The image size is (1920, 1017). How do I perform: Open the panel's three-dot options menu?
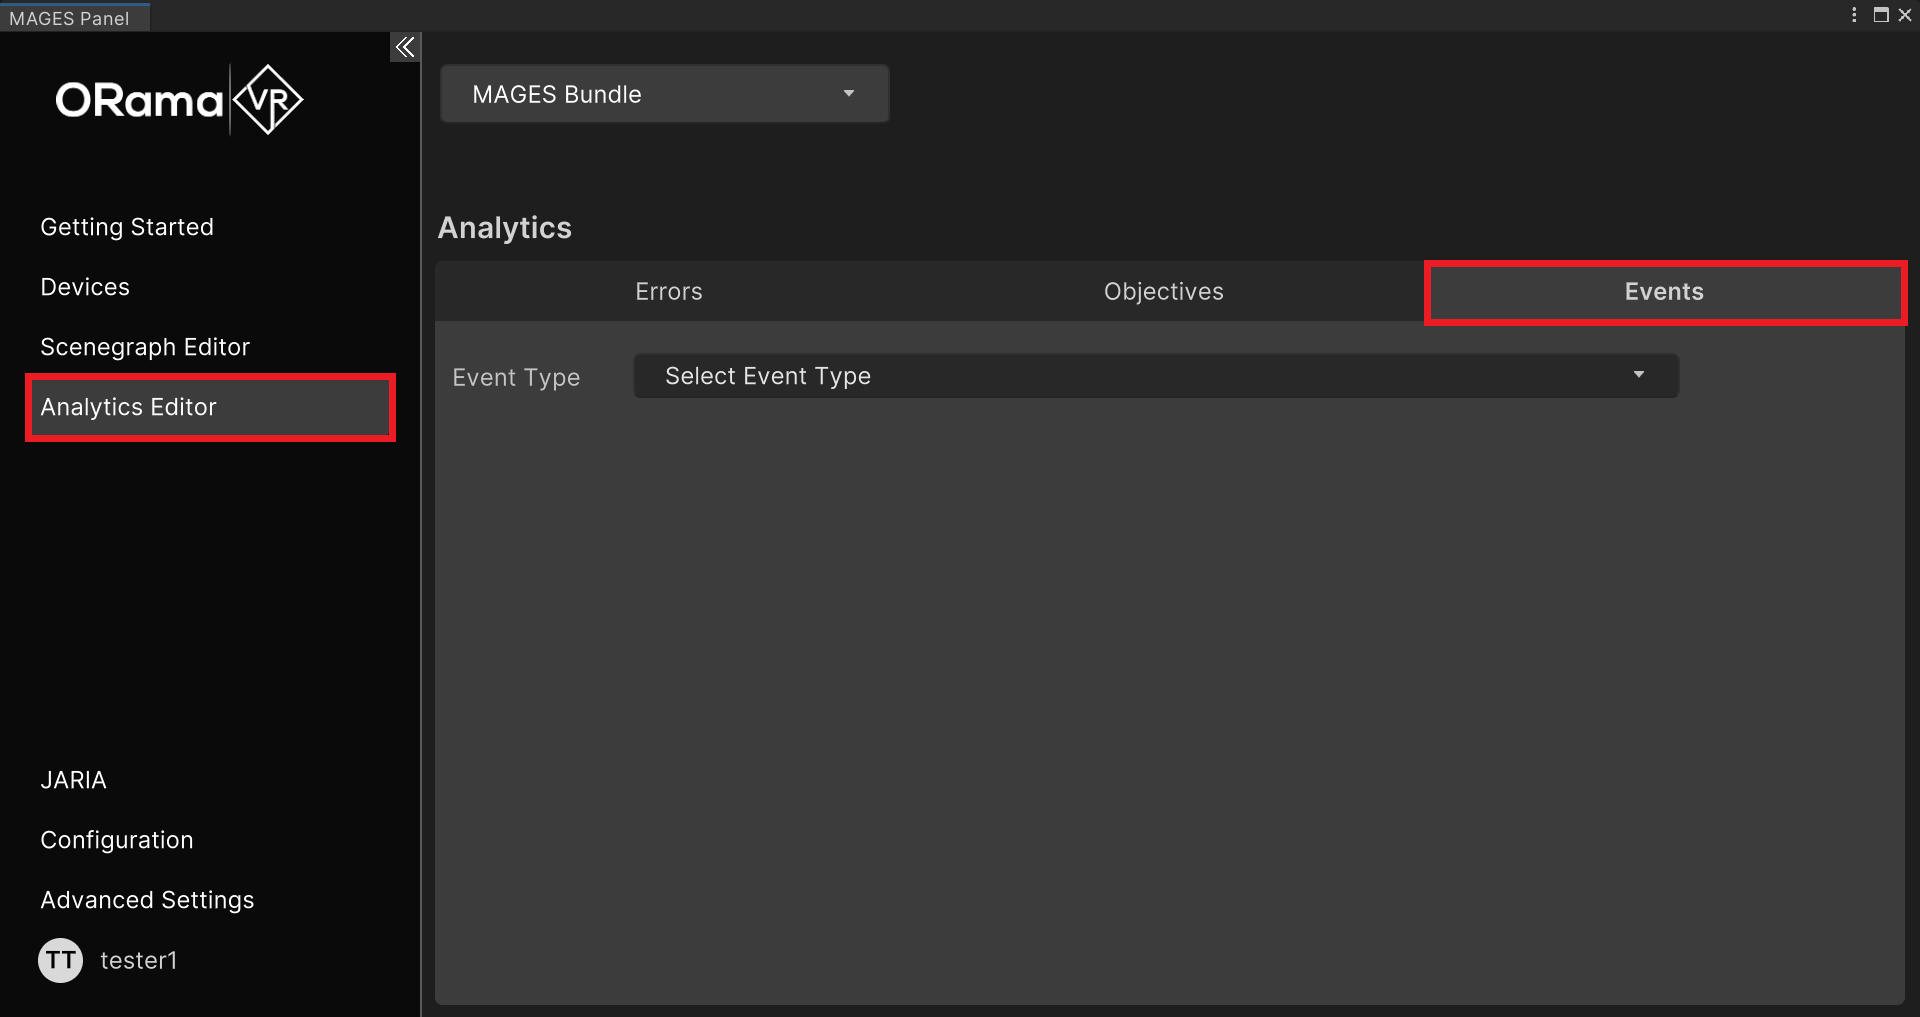pos(1854,15)
